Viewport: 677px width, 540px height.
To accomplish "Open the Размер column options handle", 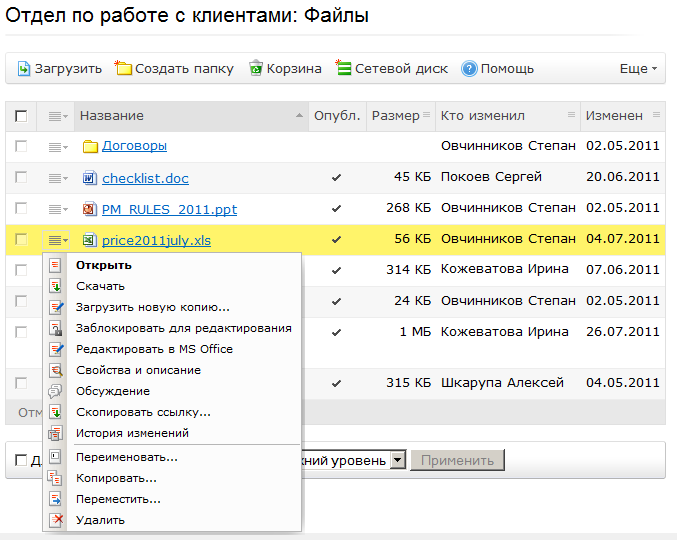I will 427,114.
